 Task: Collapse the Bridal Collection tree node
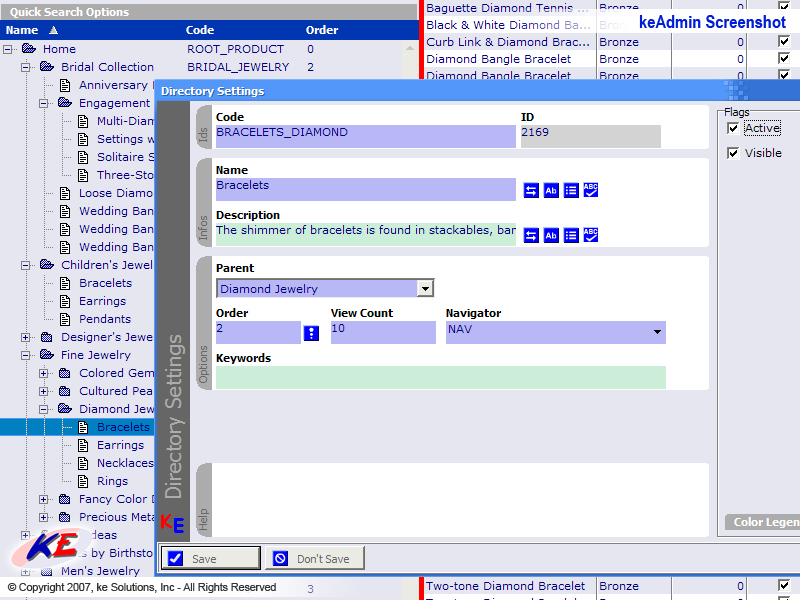click(x=26, y=67)
